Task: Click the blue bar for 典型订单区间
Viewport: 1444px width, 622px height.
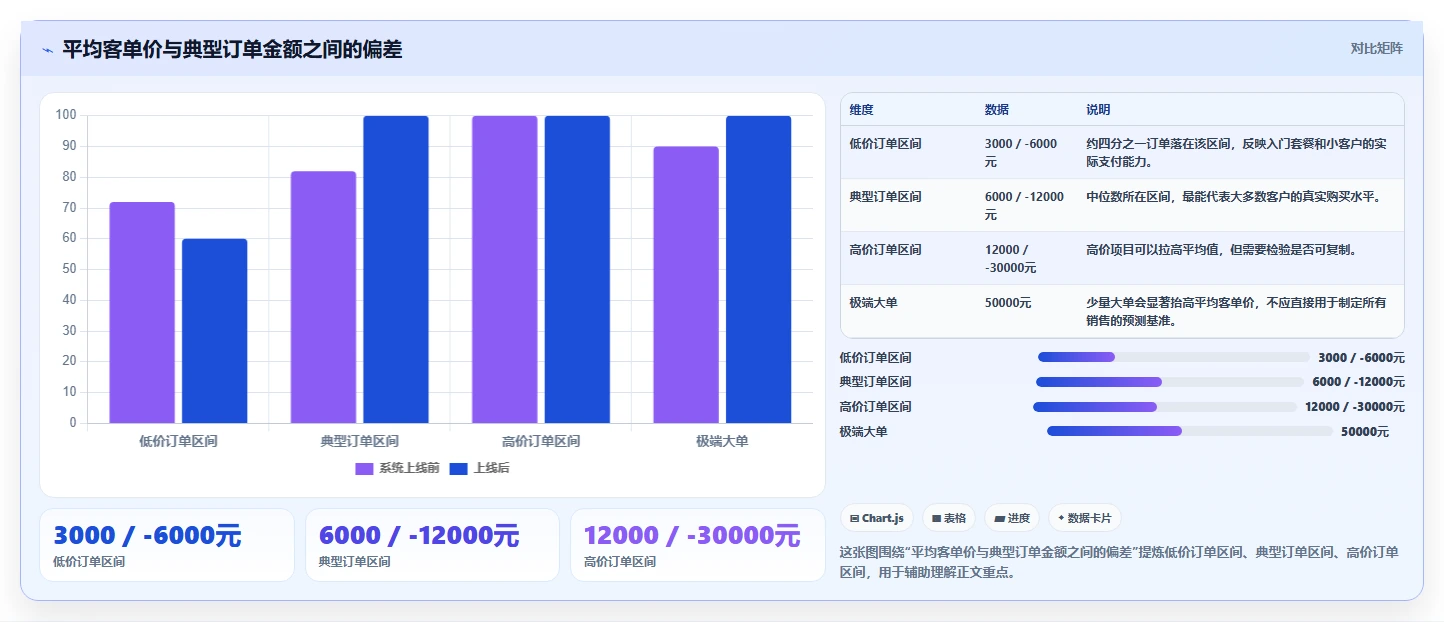Action: click(396, 269)
